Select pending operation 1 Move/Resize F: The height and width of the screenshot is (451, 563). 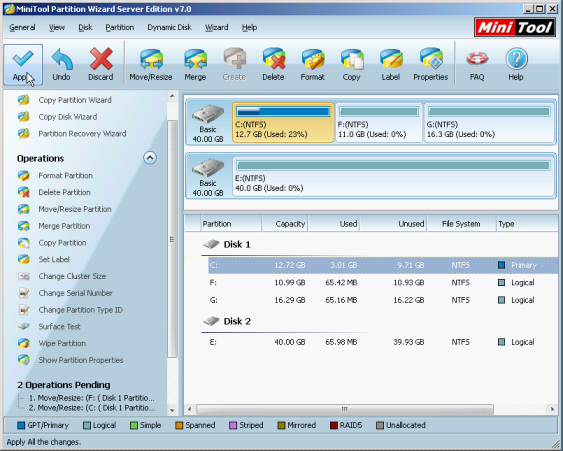point(92,398)
